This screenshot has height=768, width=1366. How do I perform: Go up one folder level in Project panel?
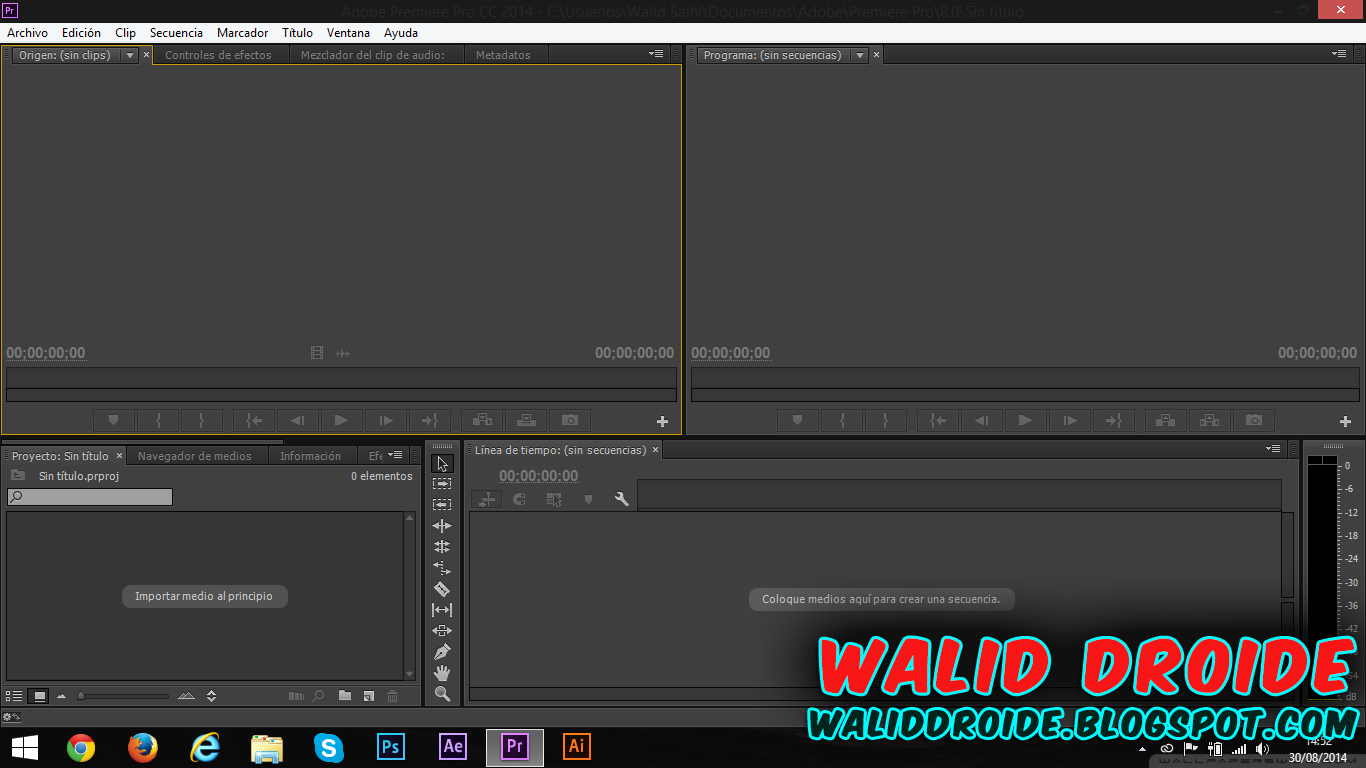point(18,476)
